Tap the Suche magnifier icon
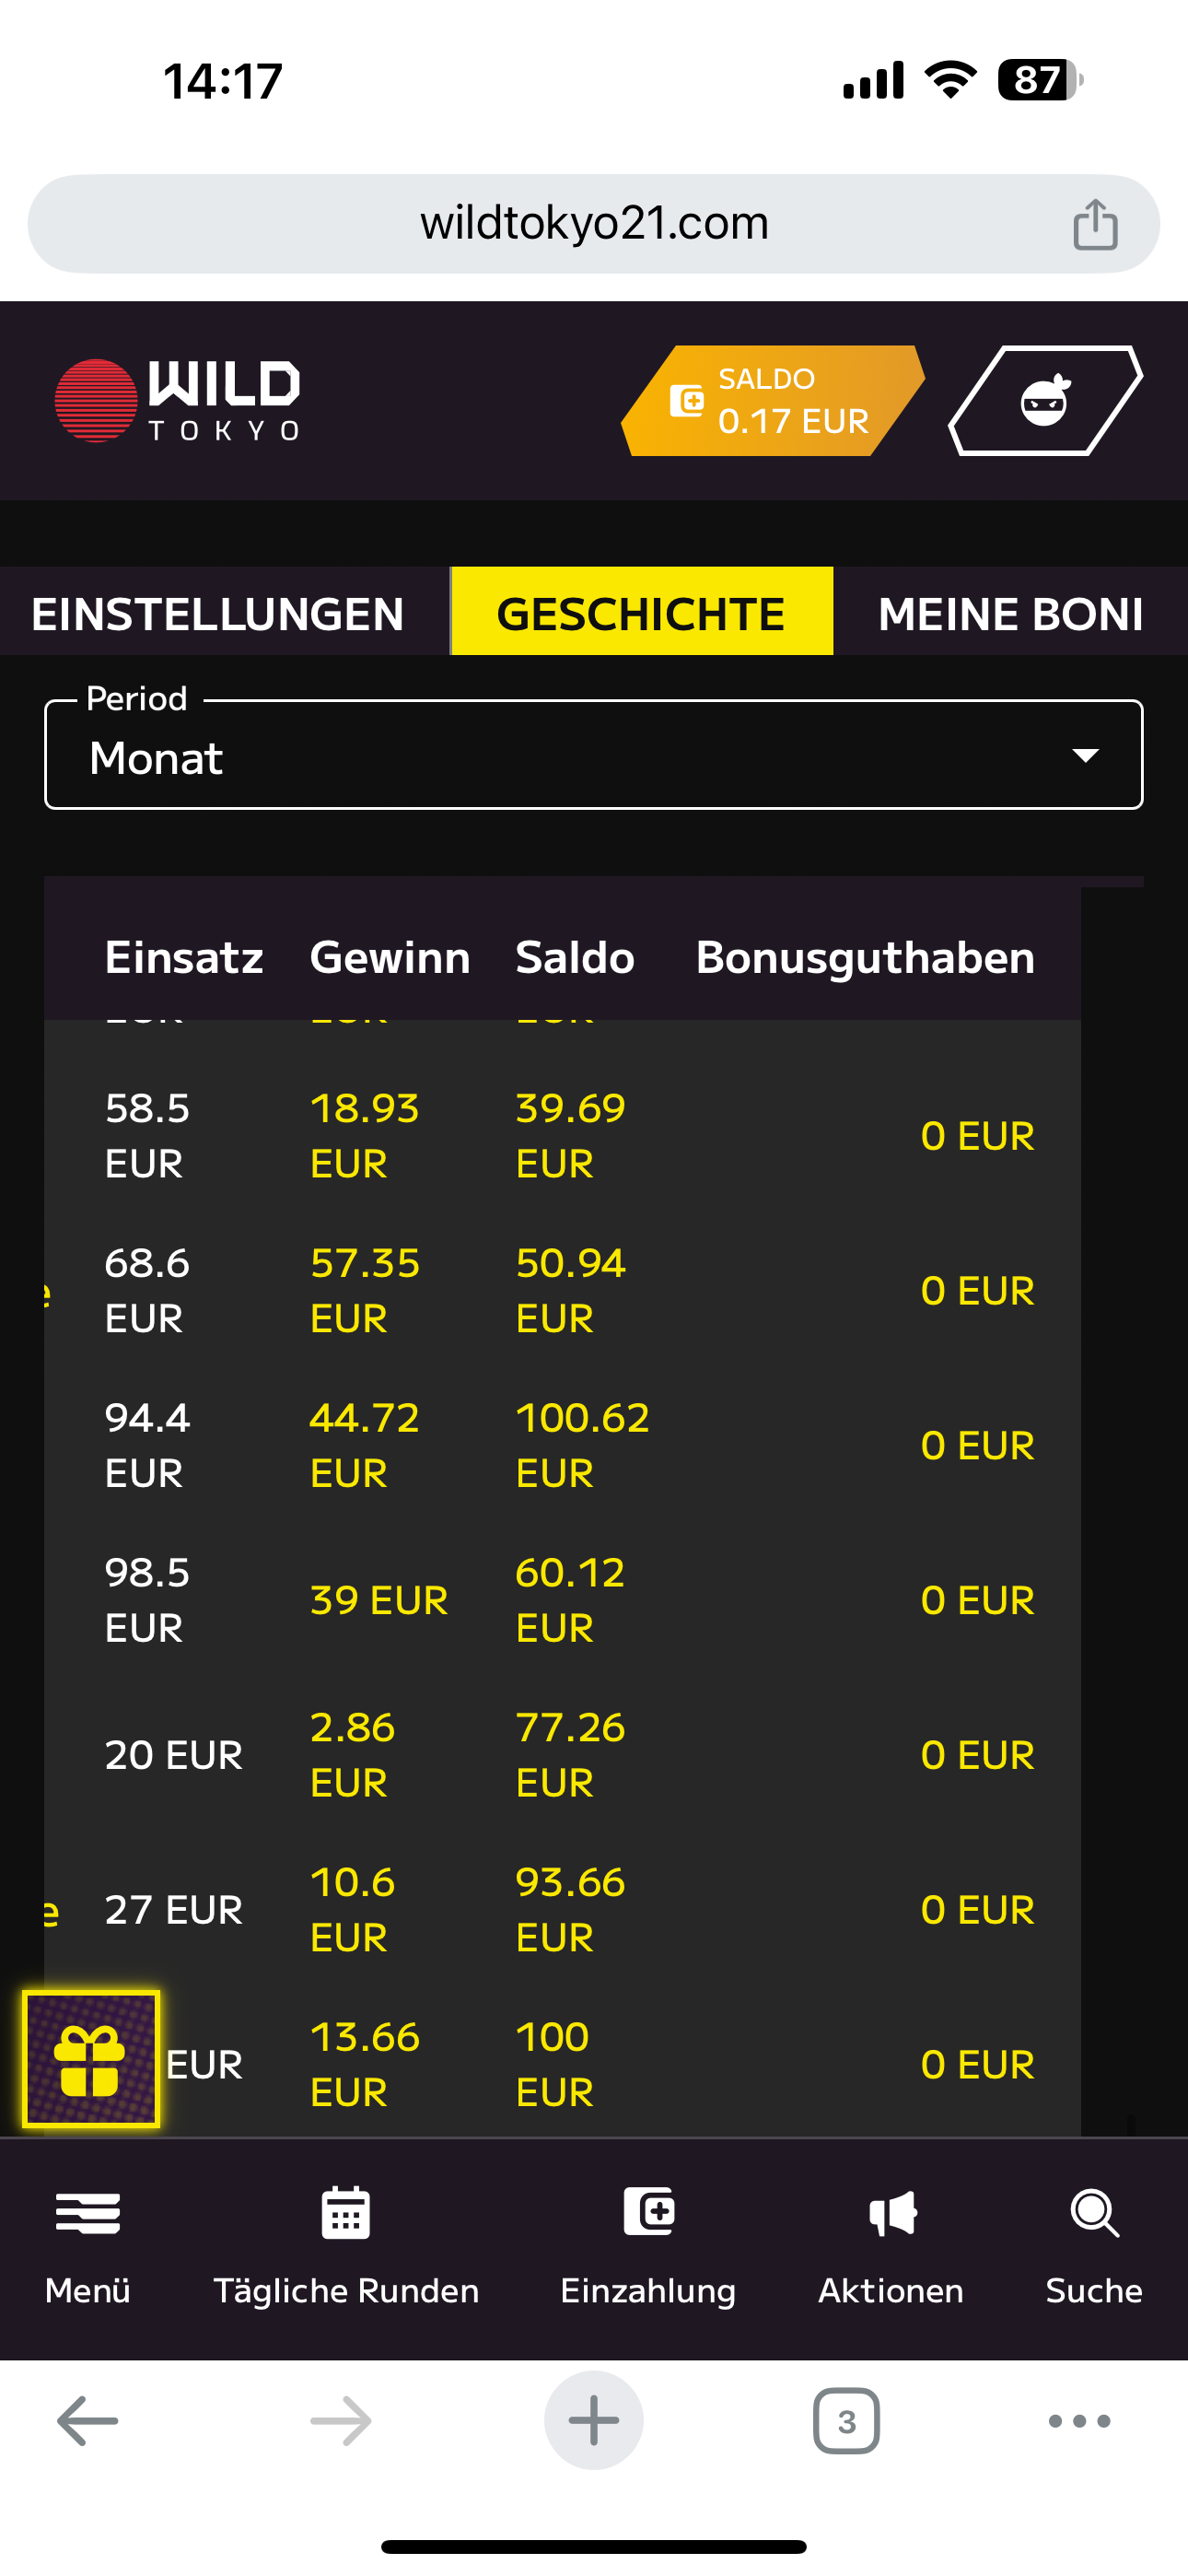This screenshot has width=1188, height=2576. tap(1094, 2212)
